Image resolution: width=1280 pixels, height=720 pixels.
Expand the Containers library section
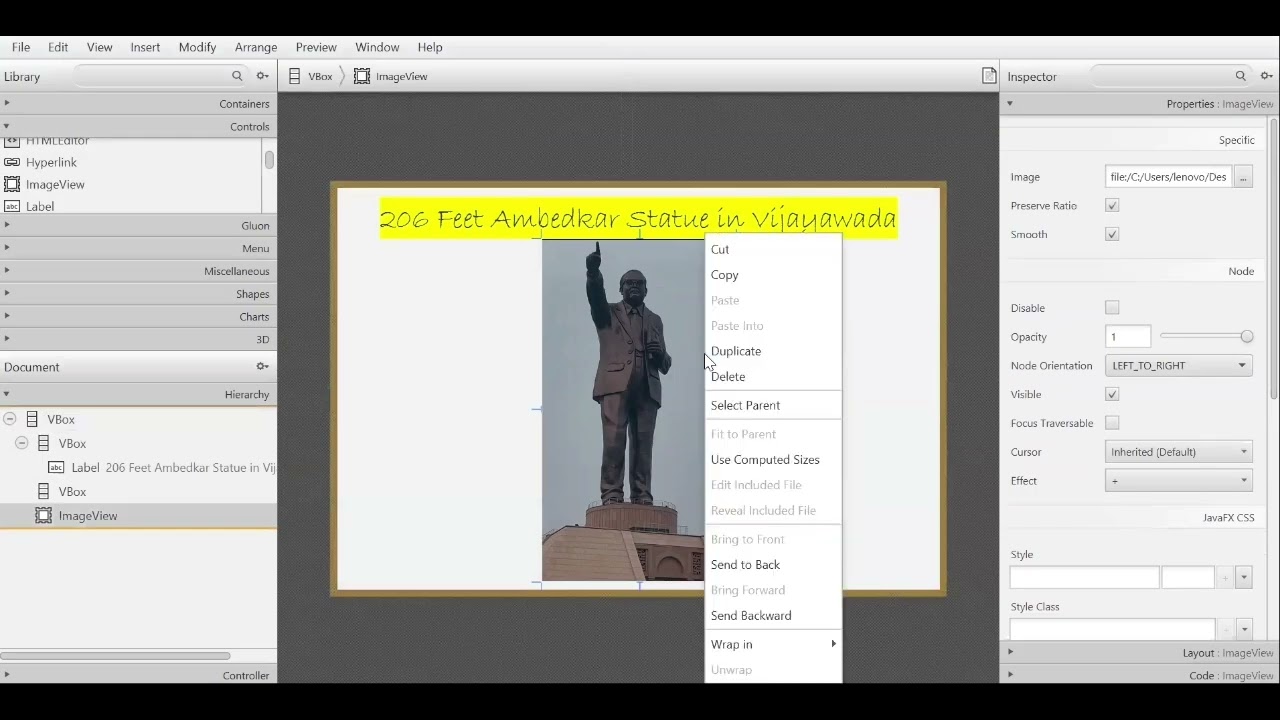[x=138, y=103]
